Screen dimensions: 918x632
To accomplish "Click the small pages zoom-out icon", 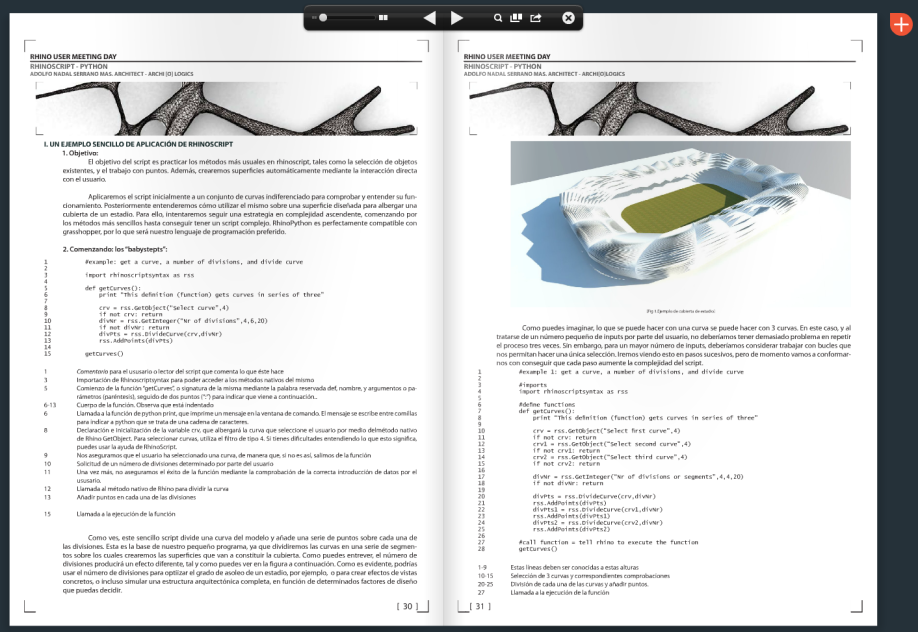I will click(x=314, y=18).
